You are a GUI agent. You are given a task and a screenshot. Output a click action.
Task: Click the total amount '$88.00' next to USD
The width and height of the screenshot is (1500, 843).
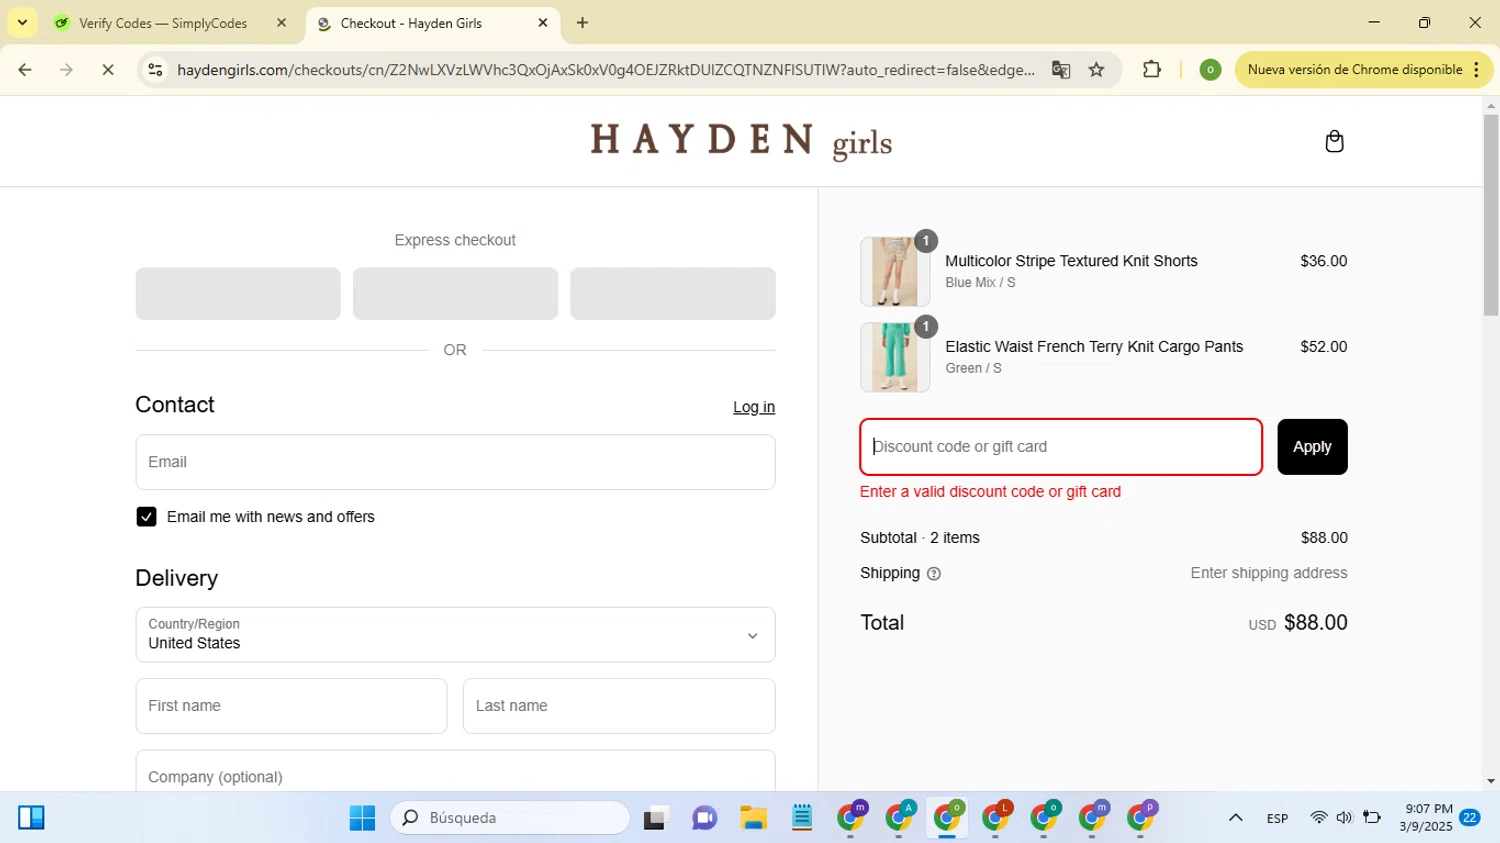coord(1316,623)
